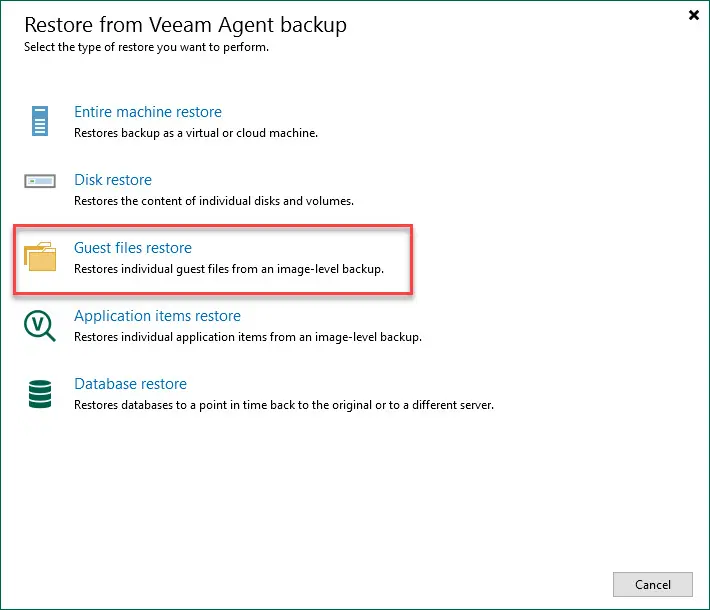Click the Entire machine restore server icon
Image resolution: width=710 pixels, height=610 pixels.
click(38, 120)
